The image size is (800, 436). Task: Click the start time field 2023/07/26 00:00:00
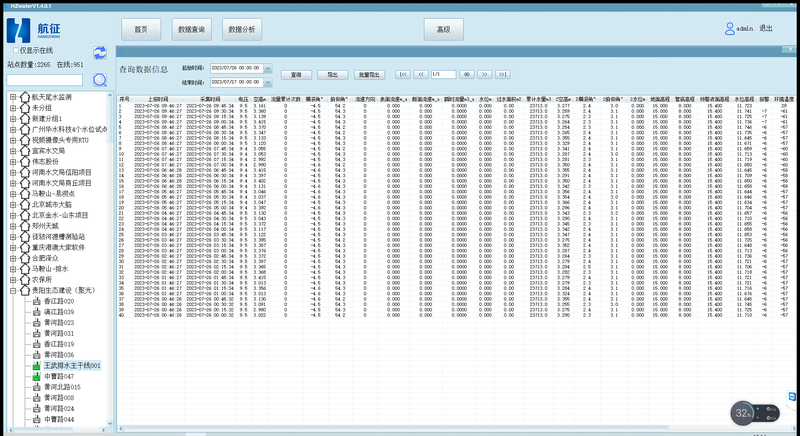(237, 68)
